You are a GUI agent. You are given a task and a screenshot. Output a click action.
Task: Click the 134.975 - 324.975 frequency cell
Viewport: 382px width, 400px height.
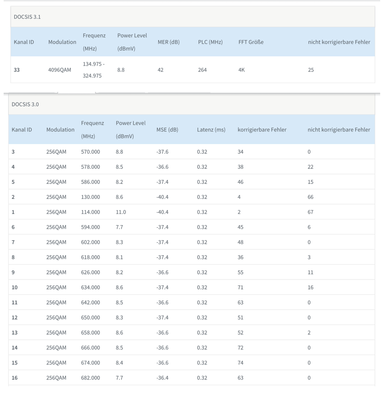94,70
